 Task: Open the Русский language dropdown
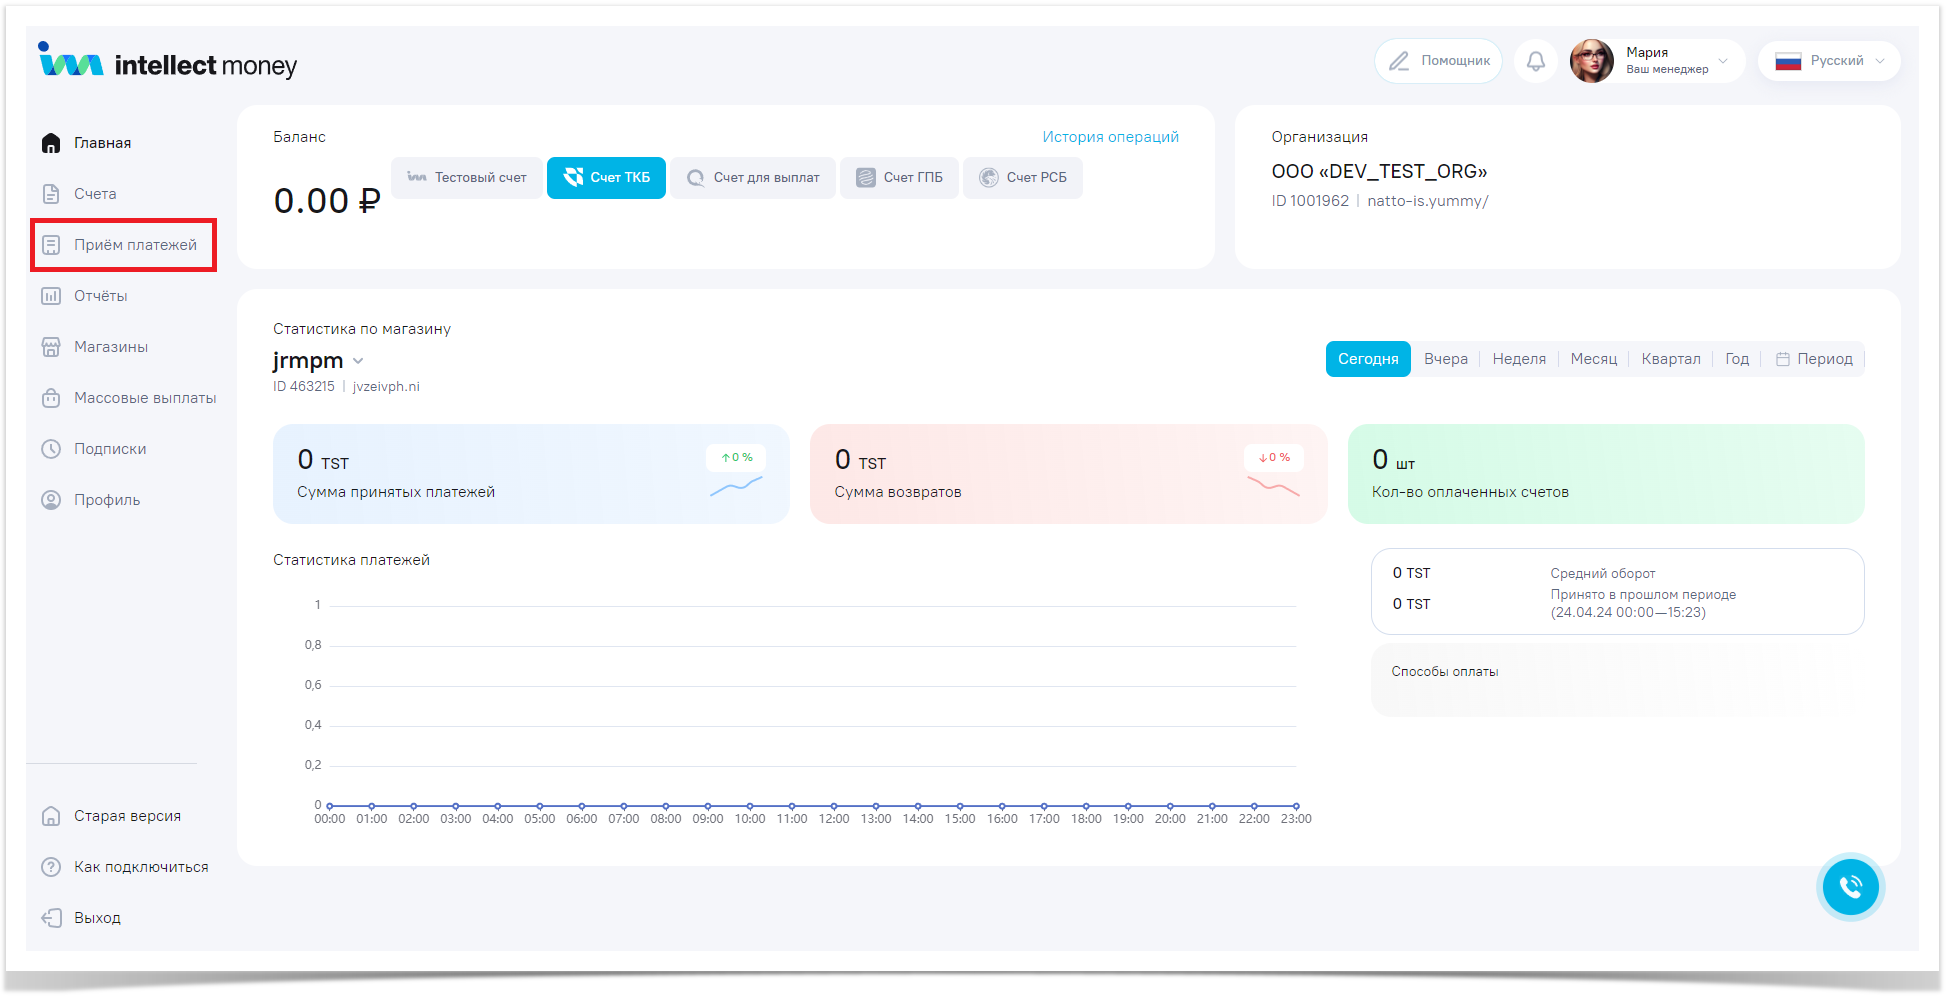1829,61
